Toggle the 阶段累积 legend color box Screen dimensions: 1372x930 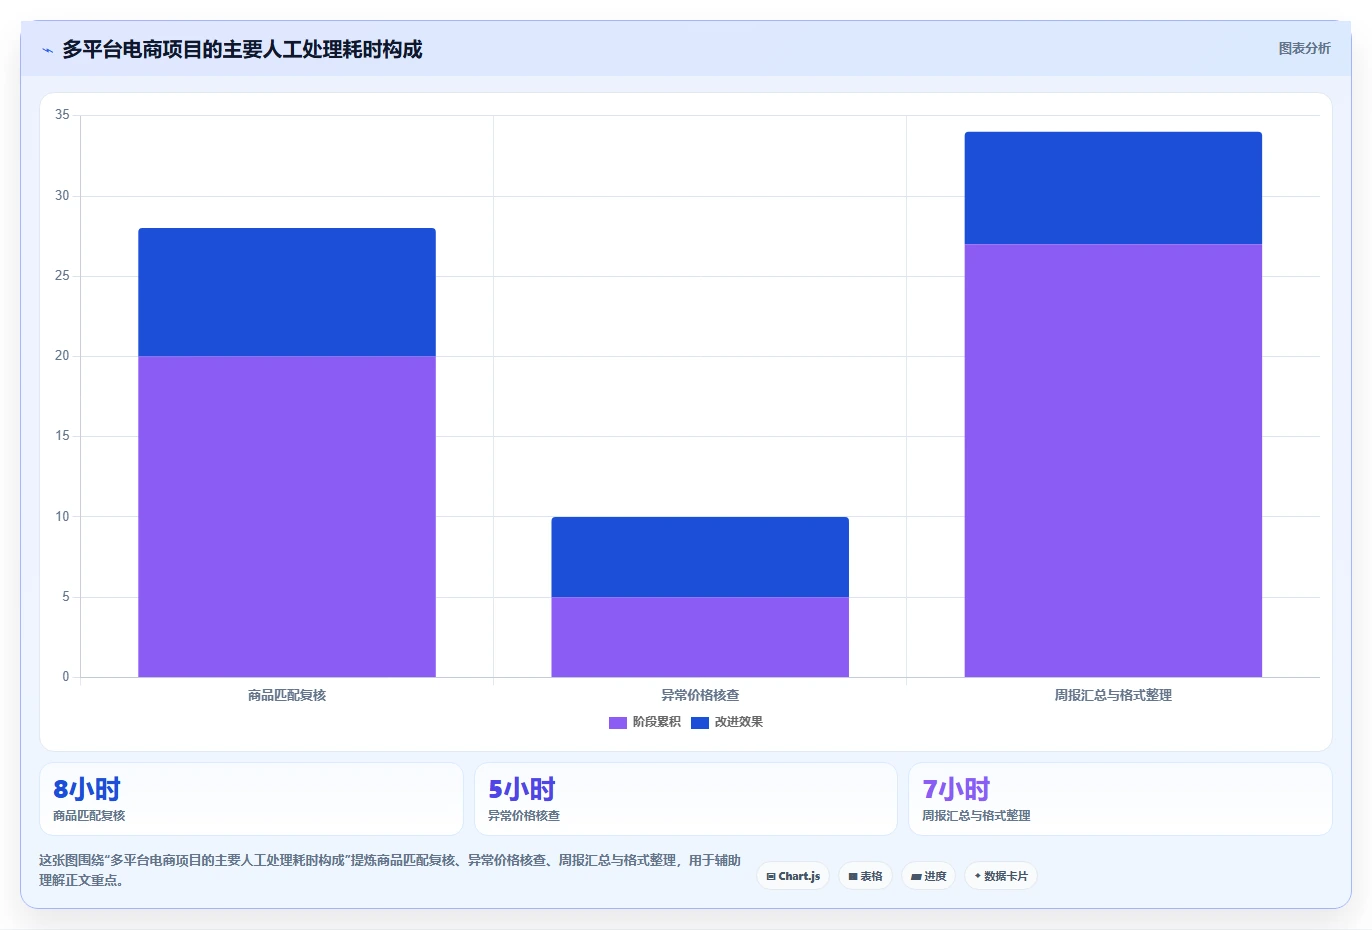tap(617, 722)
